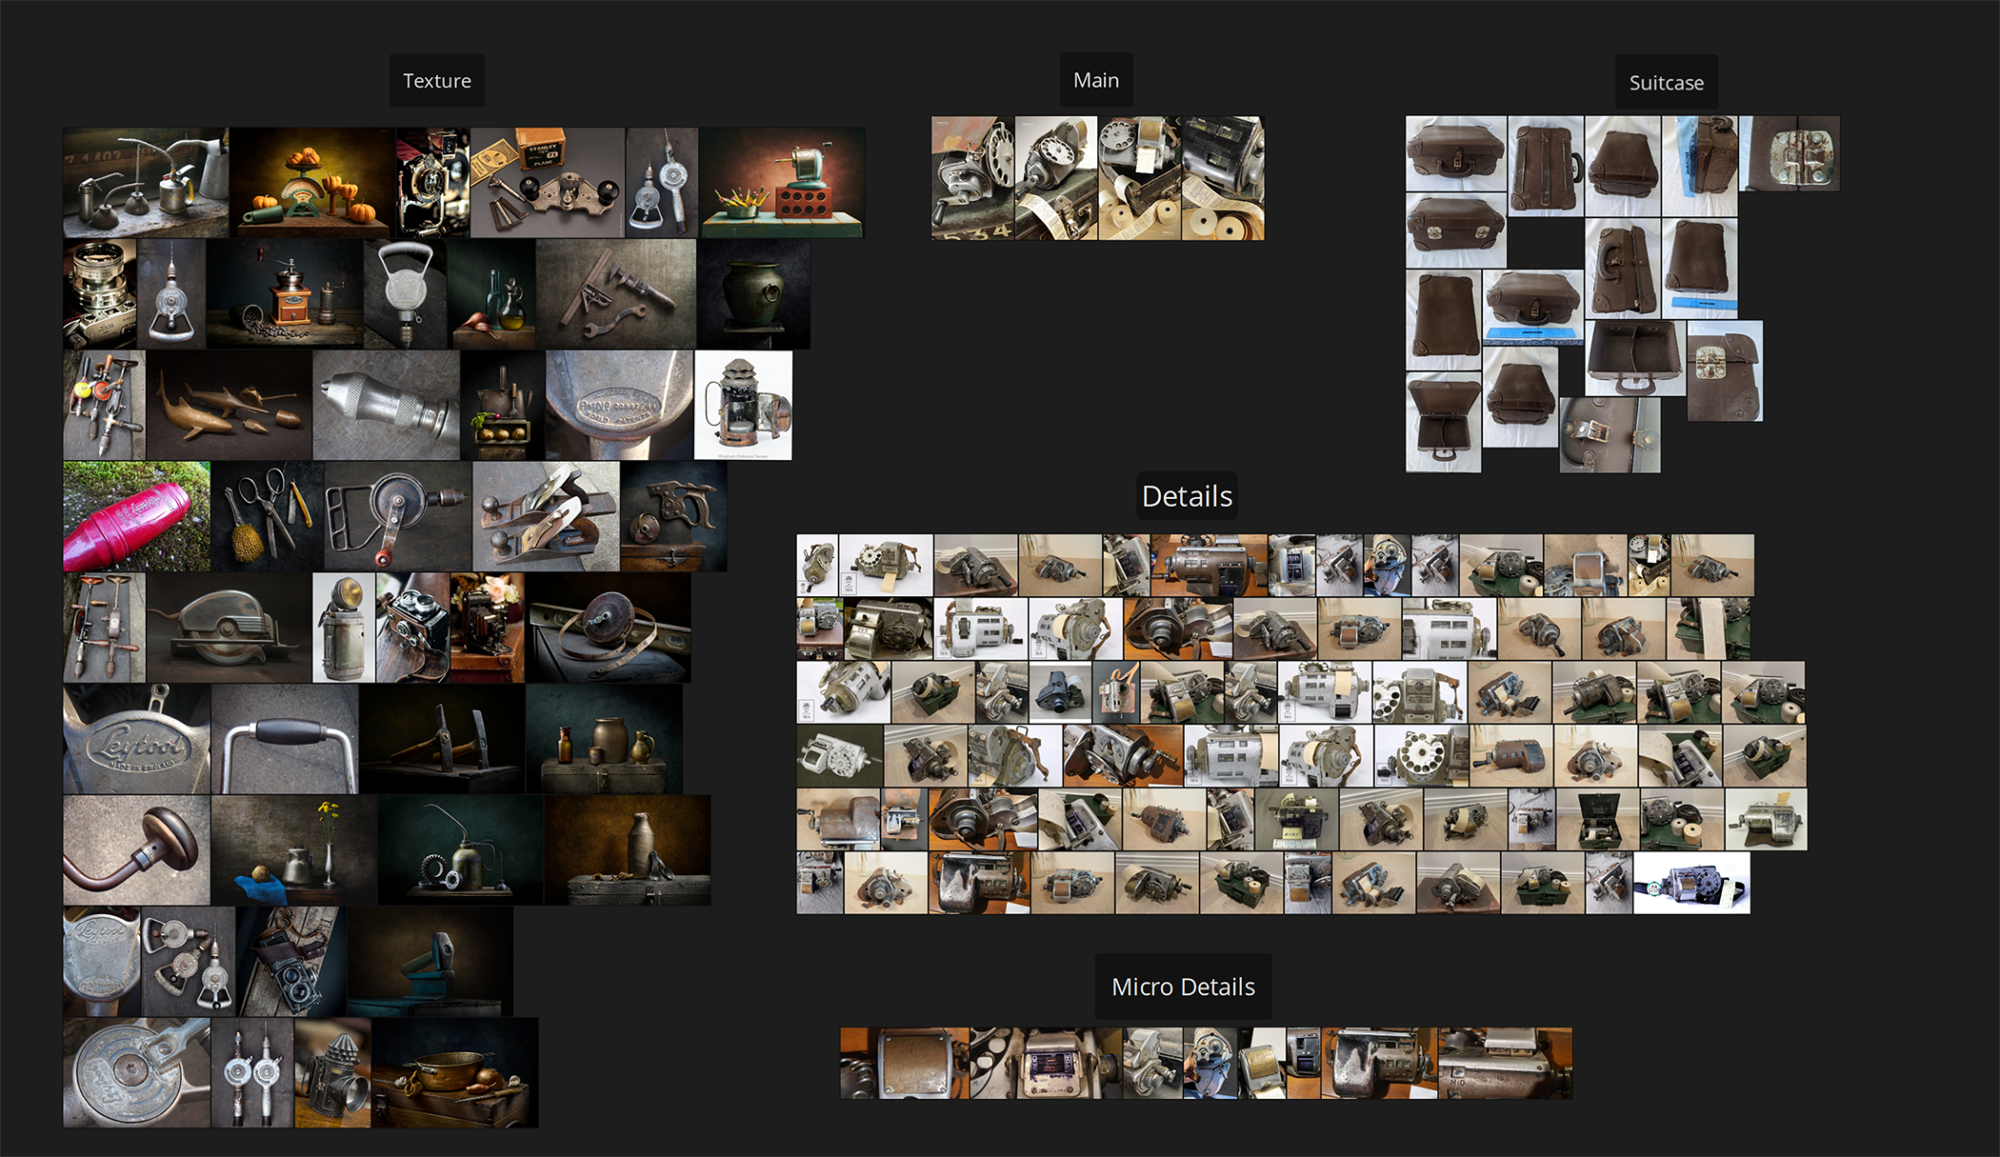
Task: Select first image in Main group
Action: [972, 178]
